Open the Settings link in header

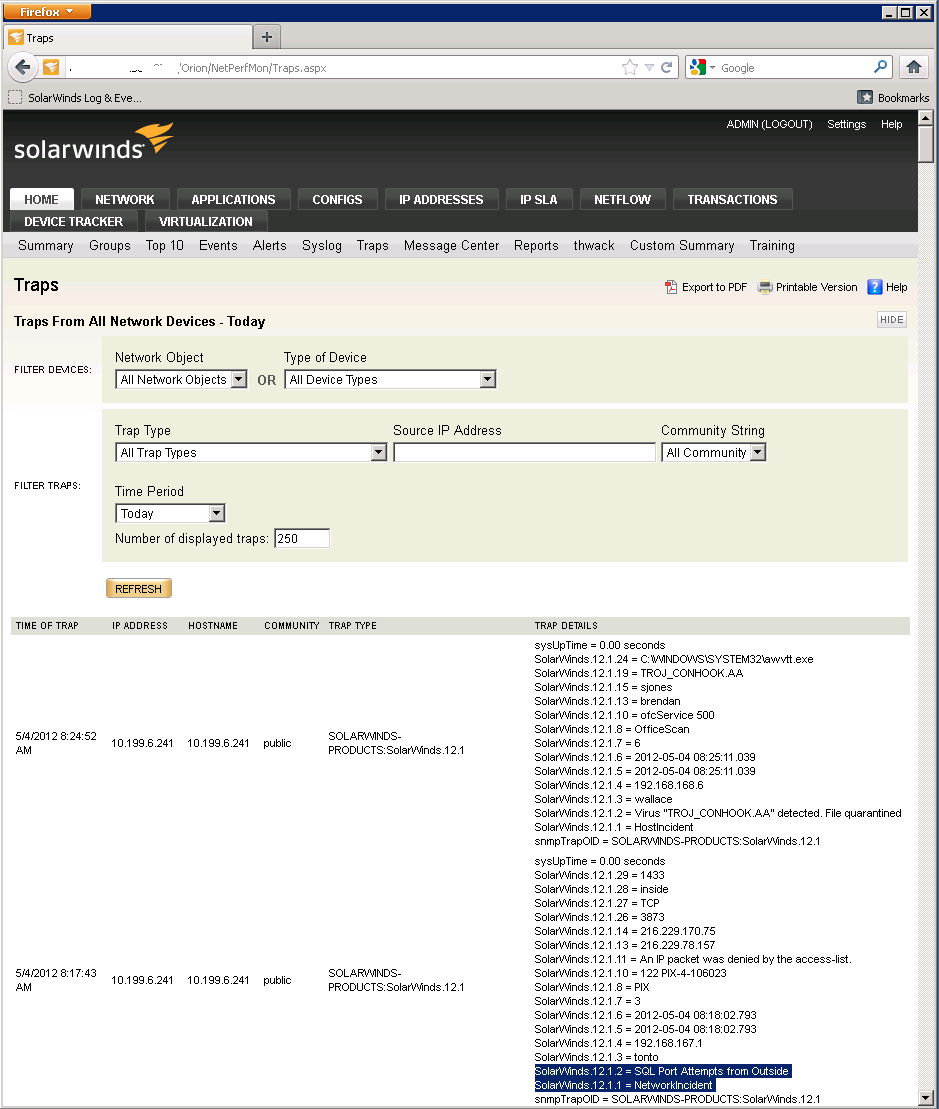tap(846, 124)
